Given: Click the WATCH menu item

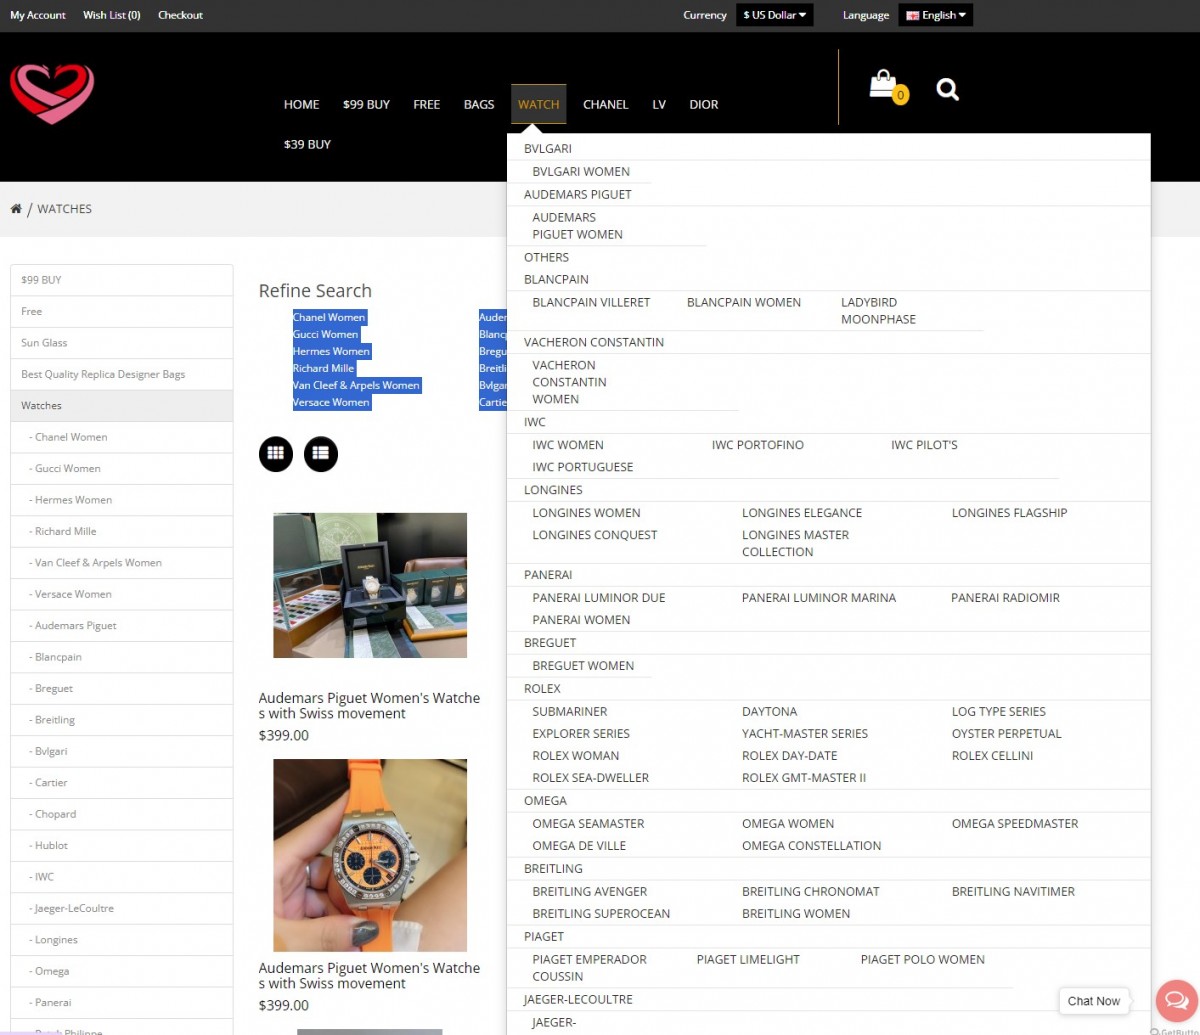Looking at the screenshot, I should coord(539,104).
